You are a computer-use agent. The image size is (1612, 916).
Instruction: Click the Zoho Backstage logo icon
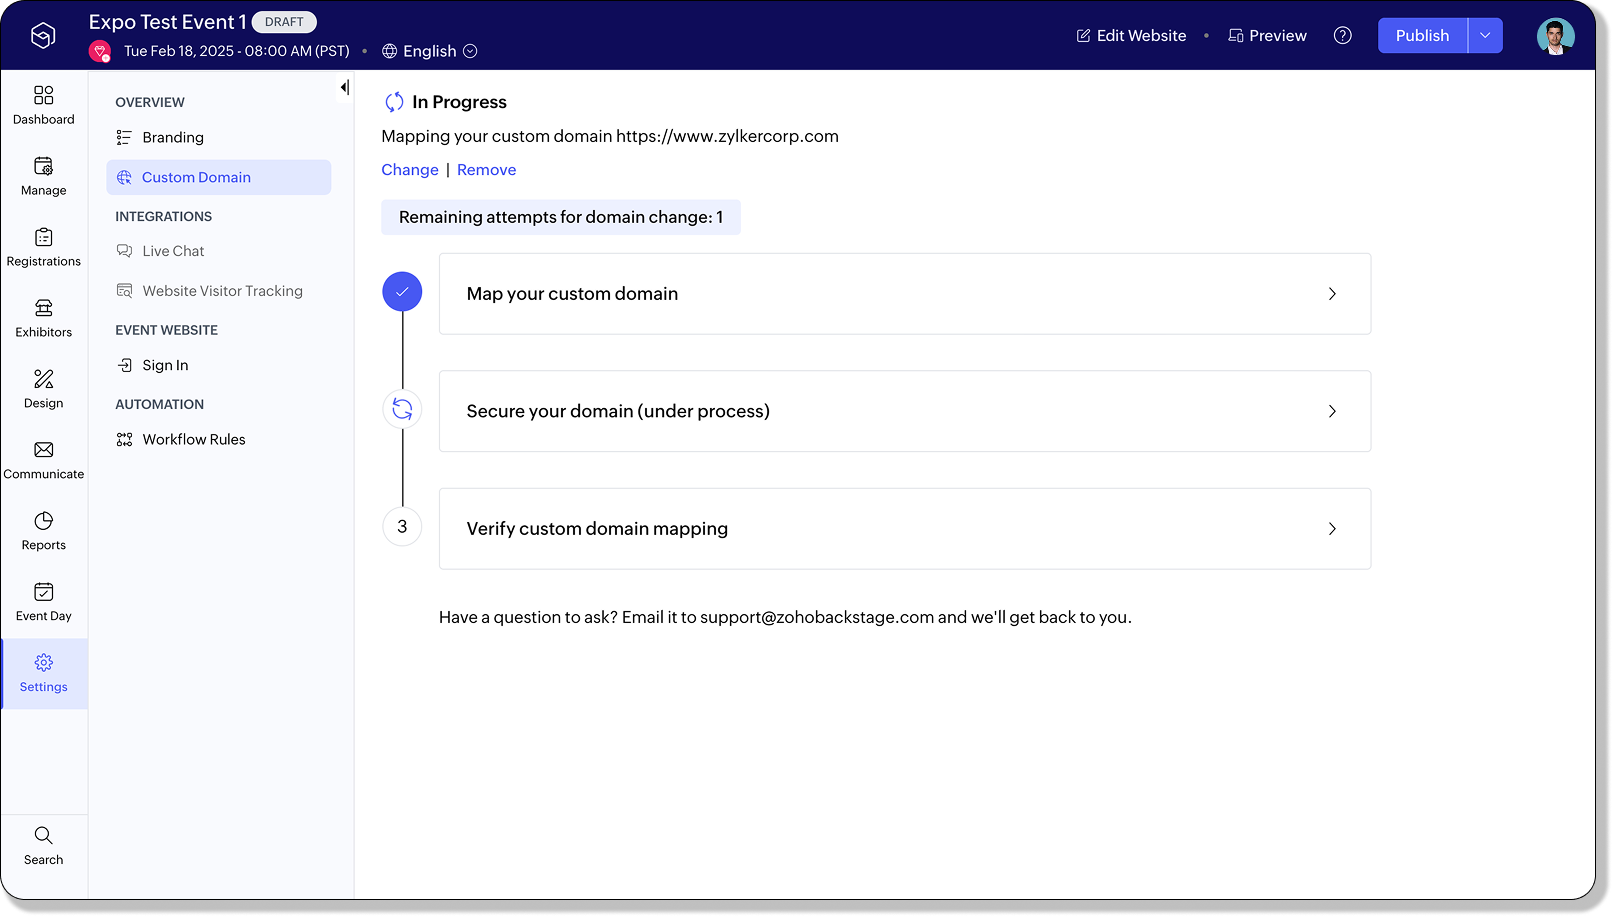point(43,36)
